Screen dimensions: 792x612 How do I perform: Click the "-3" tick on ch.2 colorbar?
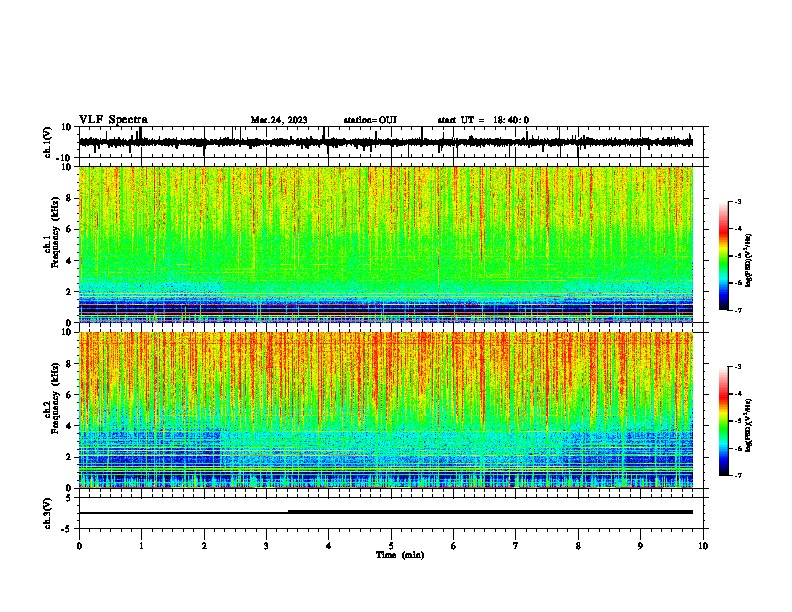pos(738,367)
